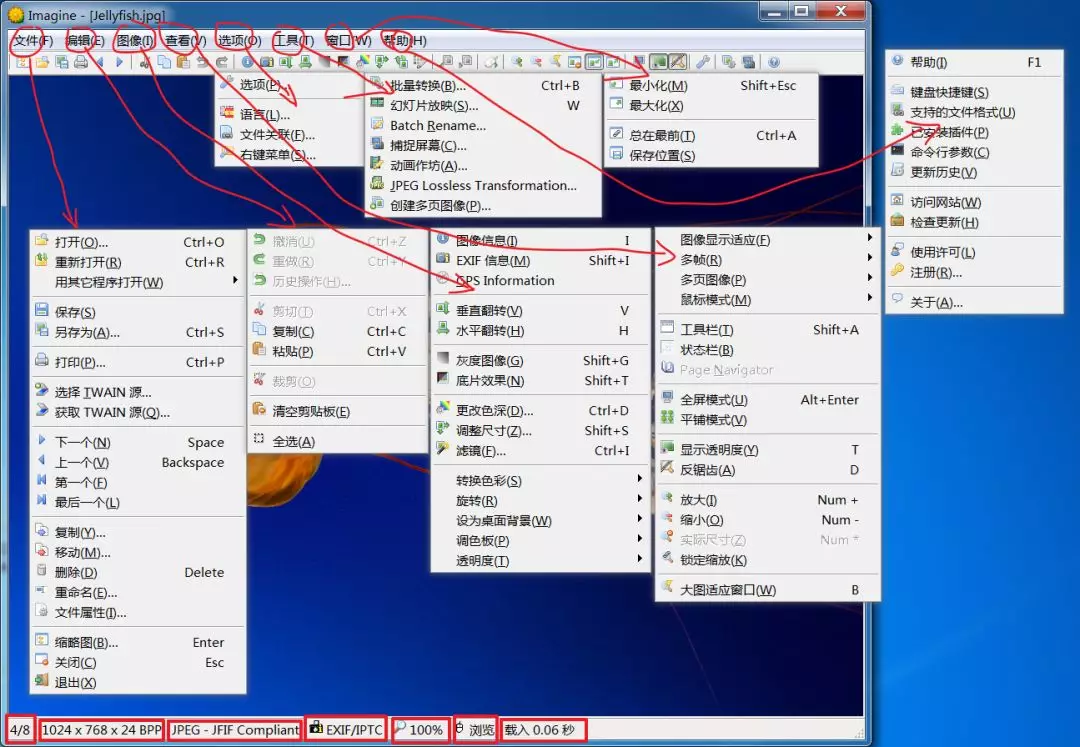1080x747 pixels.
Task: Click status bar JPEG - JFIF Compliant
Action: 235,730
